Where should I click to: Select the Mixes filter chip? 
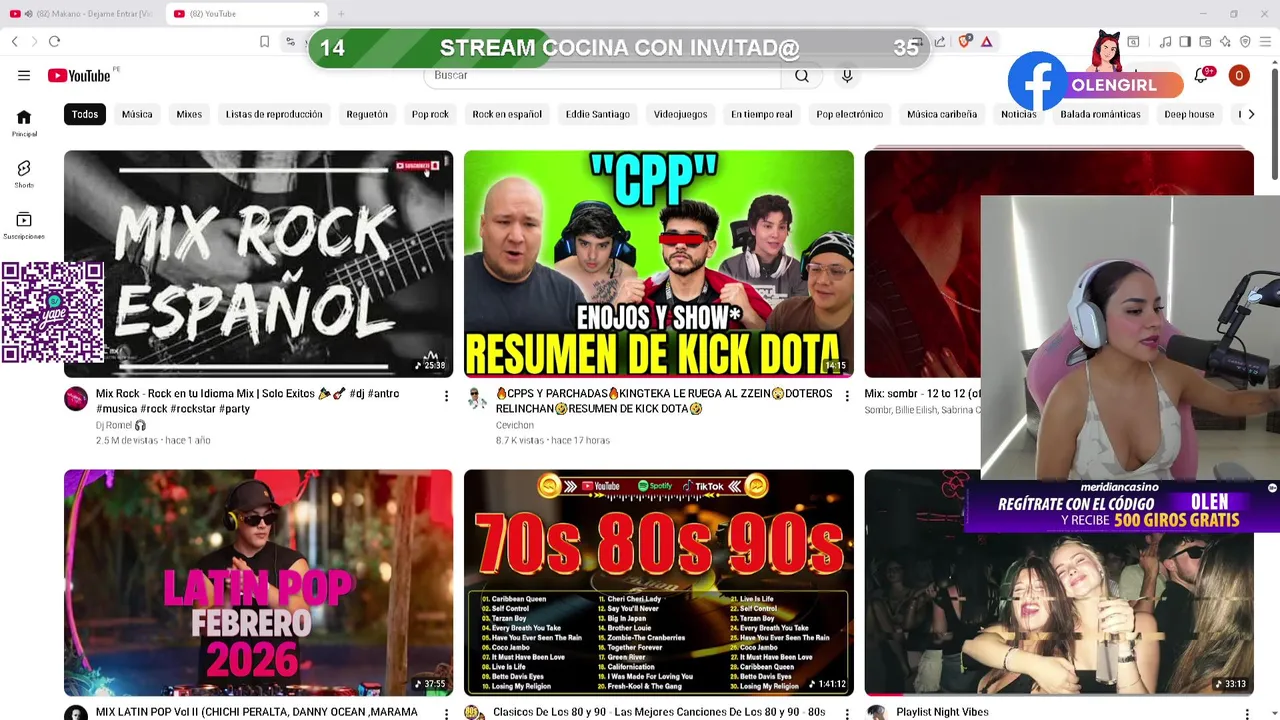[189, 114]
